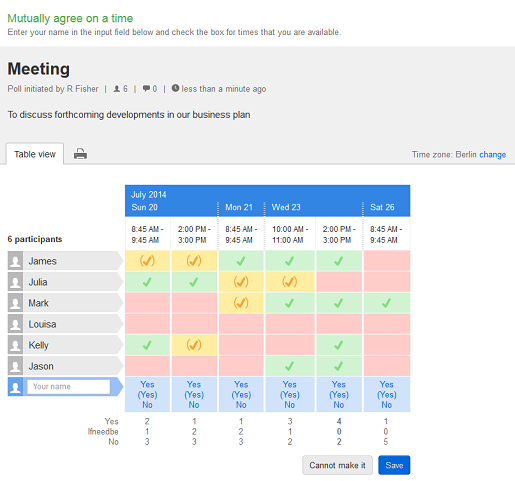
Task: Click Kelly's participant avatar icon
Action: click(15, 345)
